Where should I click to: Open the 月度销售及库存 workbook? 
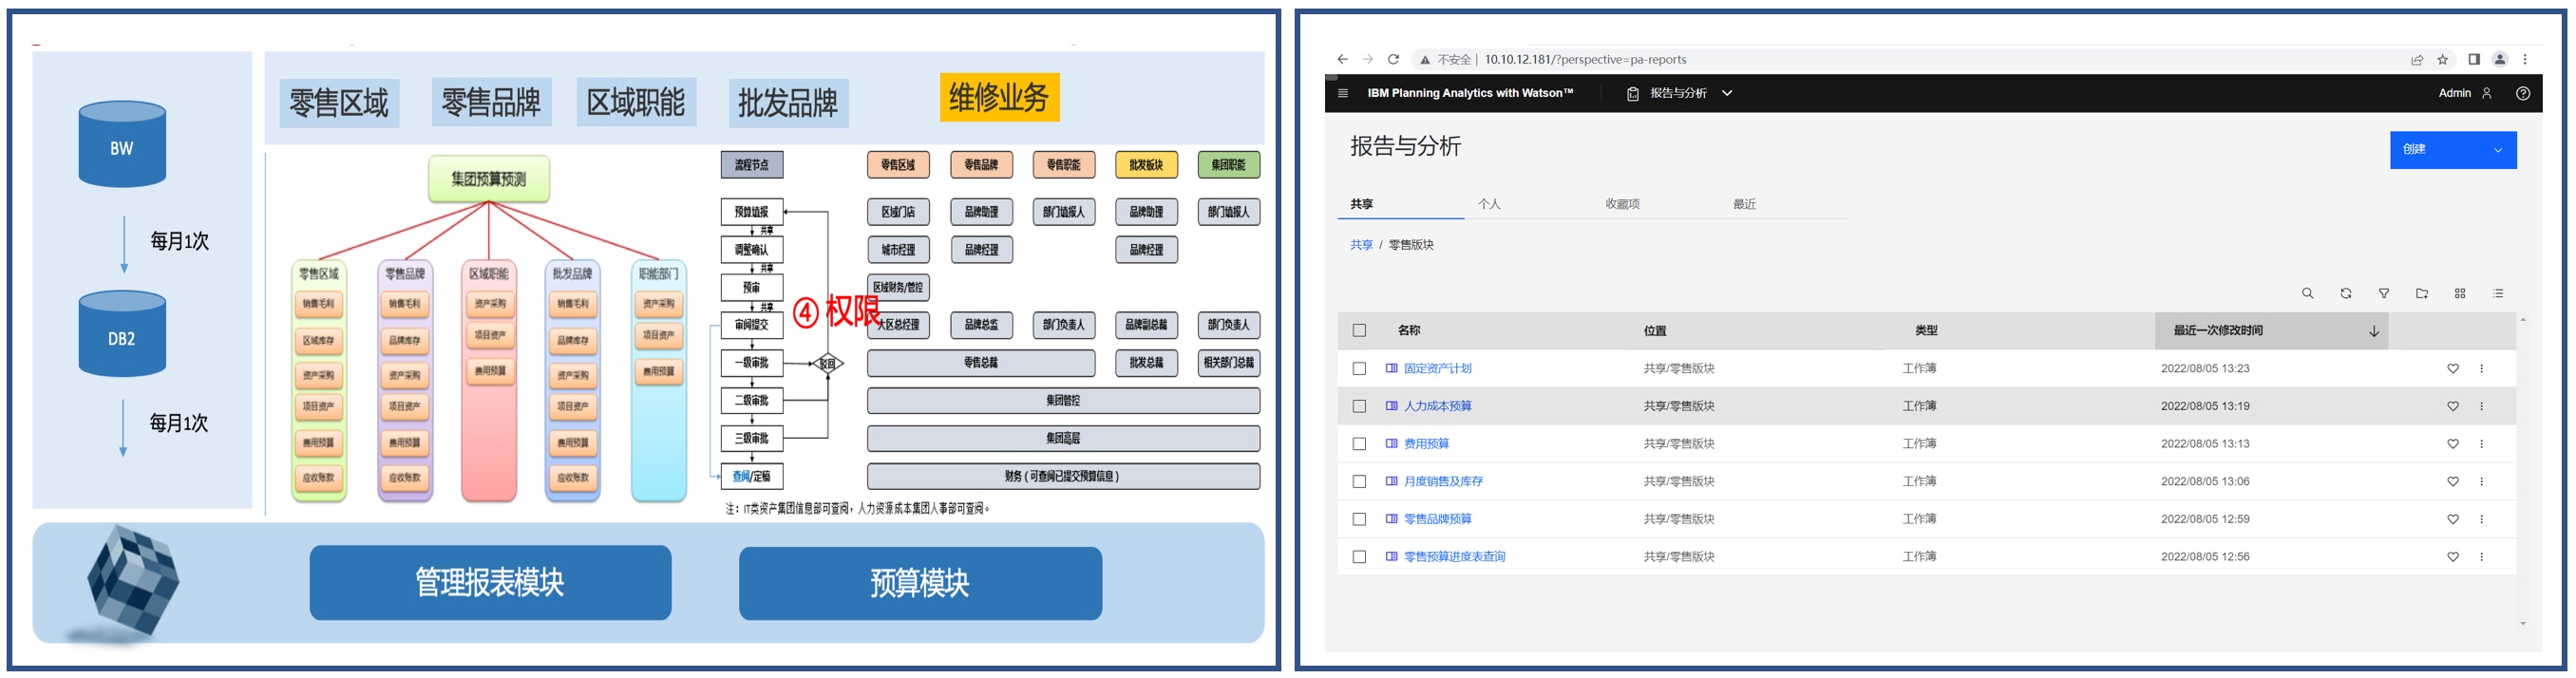pos(1443,482)
